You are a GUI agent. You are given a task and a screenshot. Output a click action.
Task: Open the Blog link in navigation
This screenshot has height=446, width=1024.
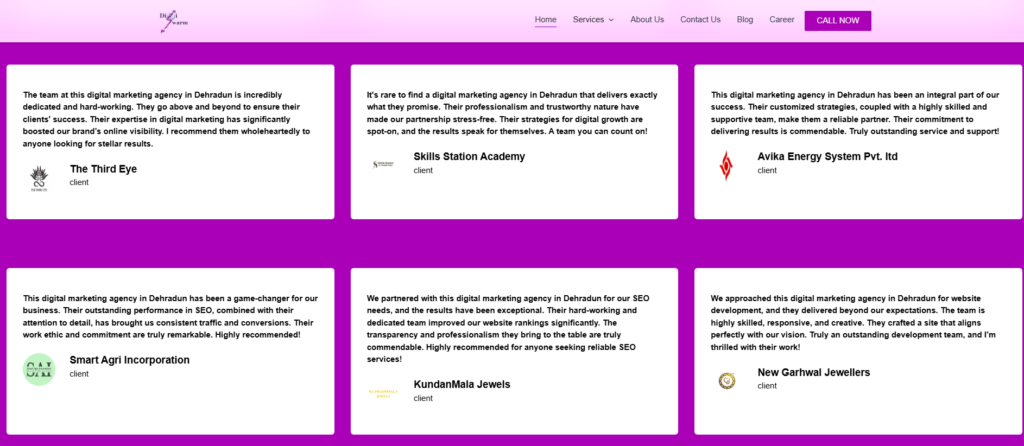[x=745, y=20]
